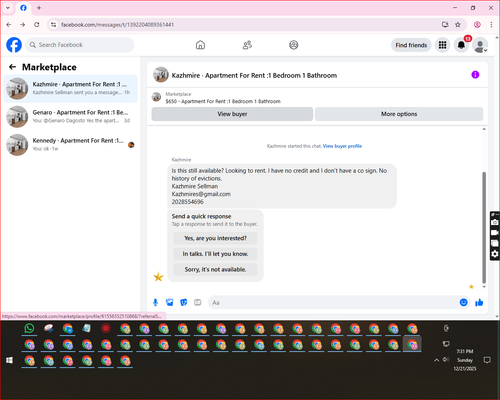This screenshot has height=400, width=500.
Task: Open the Chrome three-dot menu
Action: (x=491, y=25)
